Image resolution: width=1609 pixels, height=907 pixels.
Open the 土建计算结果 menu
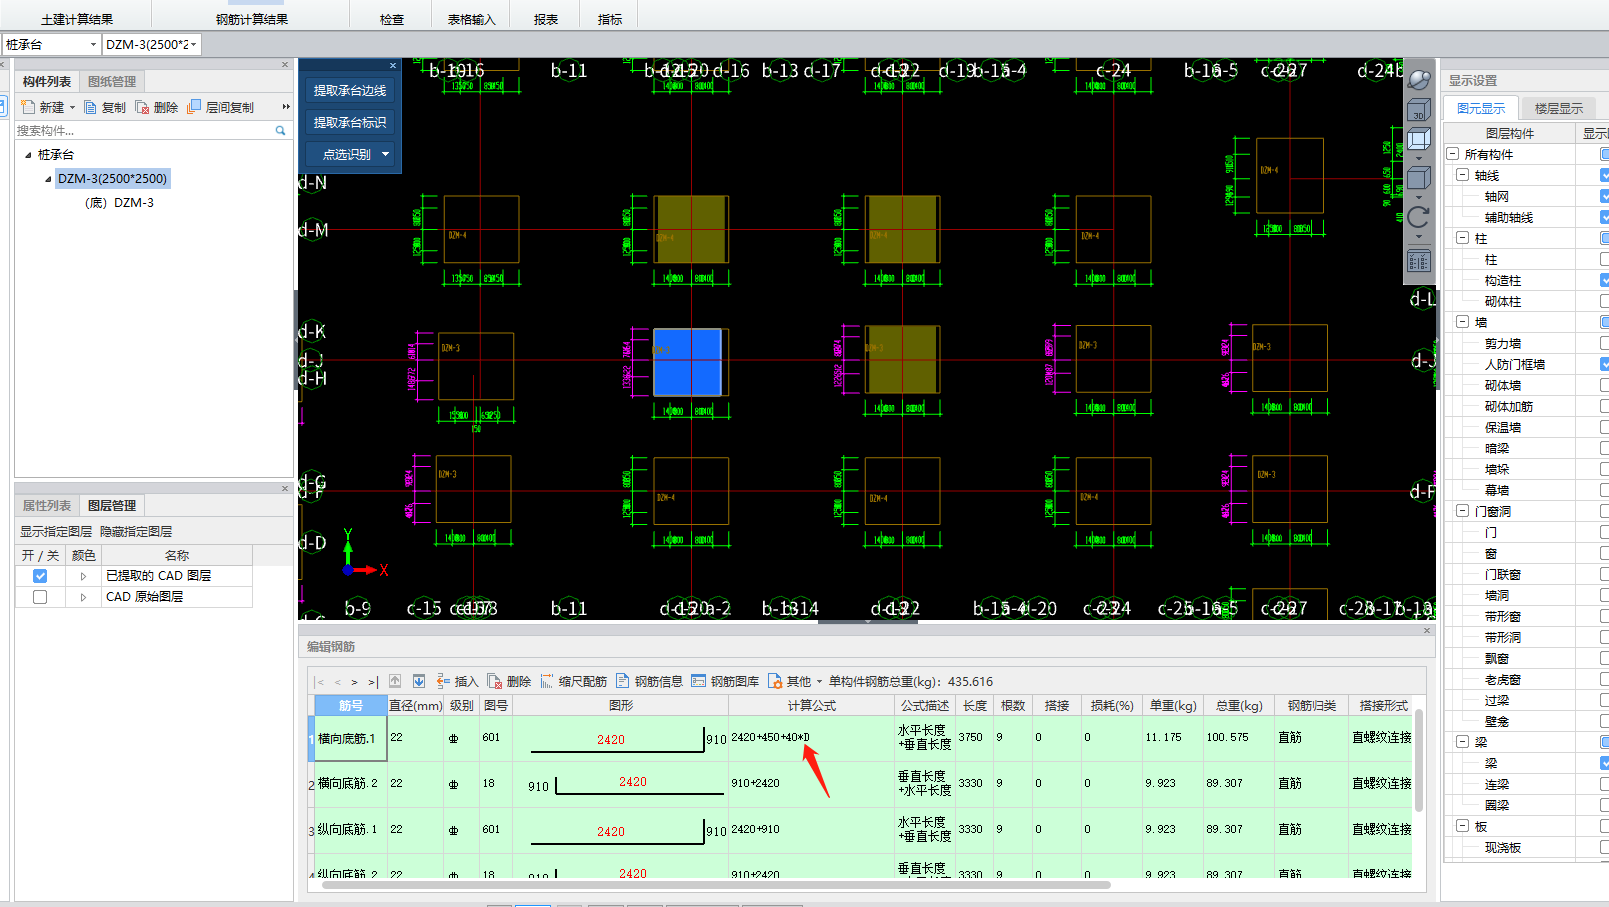point(77,19)
